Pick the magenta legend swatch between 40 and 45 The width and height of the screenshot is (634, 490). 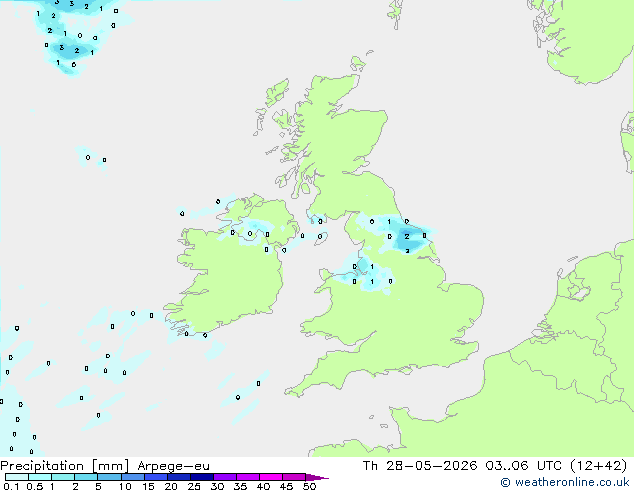click(x=271, y=477)
